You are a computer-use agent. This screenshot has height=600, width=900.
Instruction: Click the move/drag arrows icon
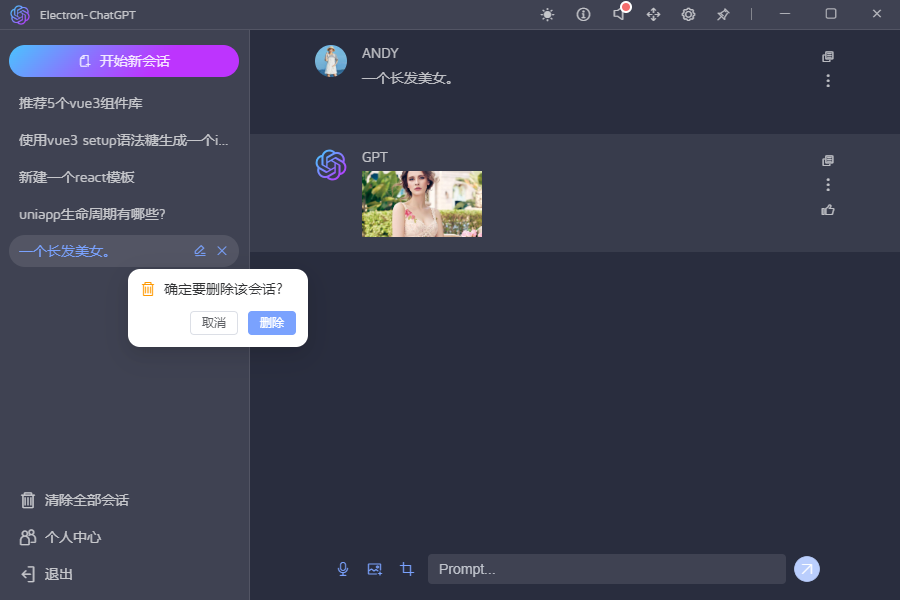tap(653, 14)
